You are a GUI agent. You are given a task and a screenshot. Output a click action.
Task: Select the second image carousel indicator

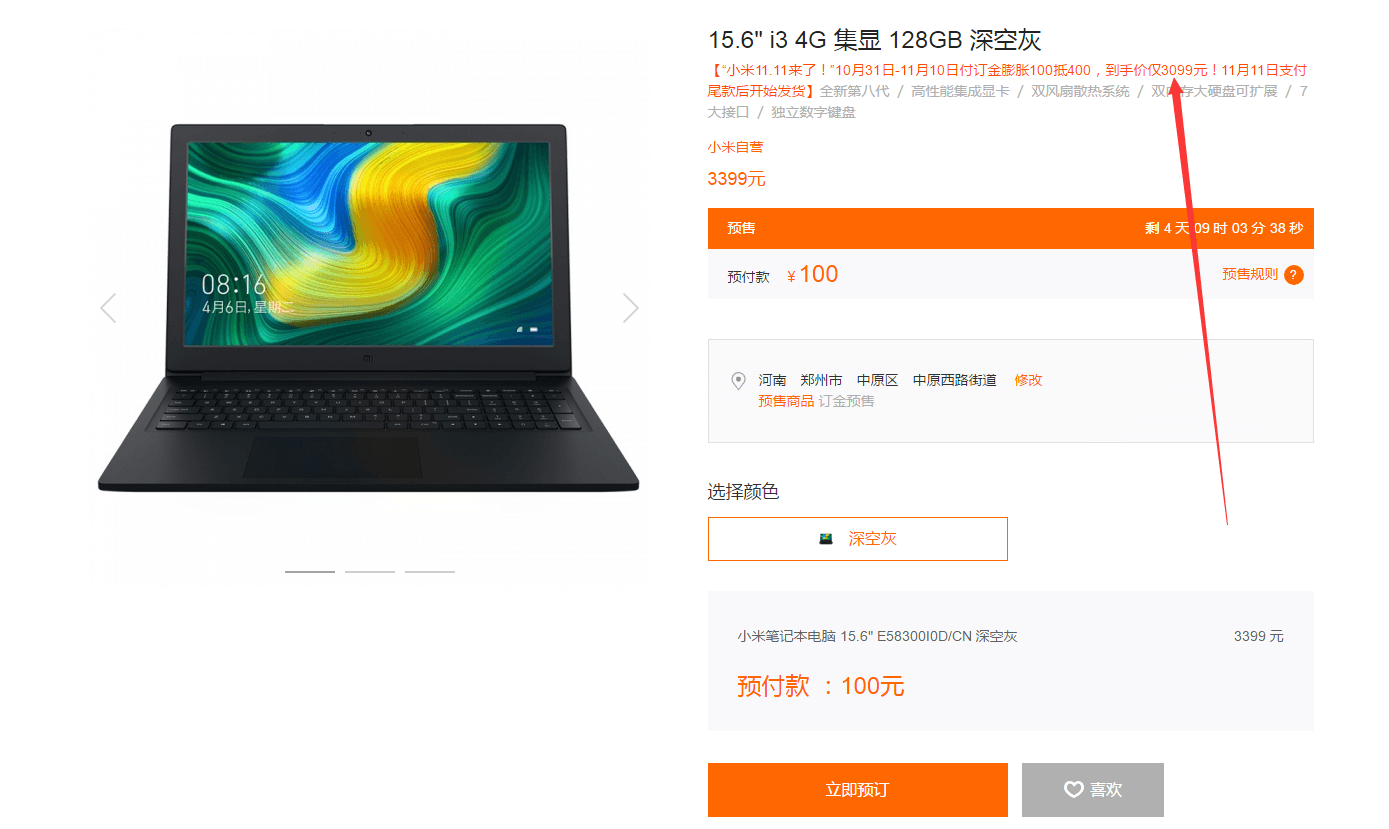click(x=370, y=572)
